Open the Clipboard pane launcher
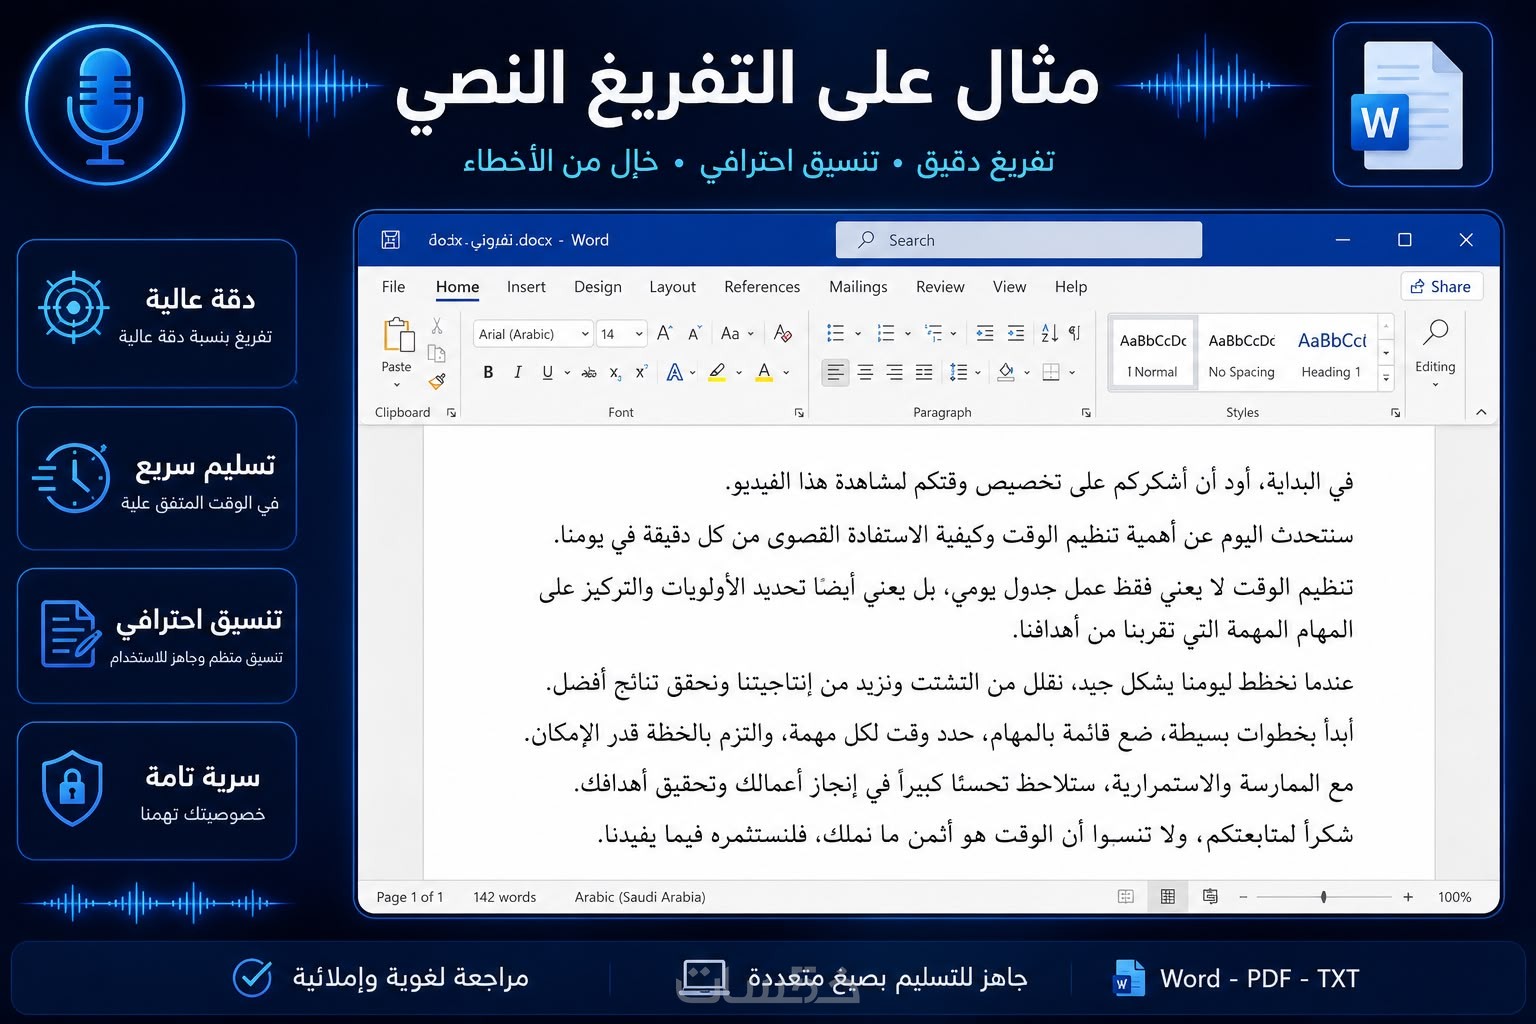 click(451, 412)
